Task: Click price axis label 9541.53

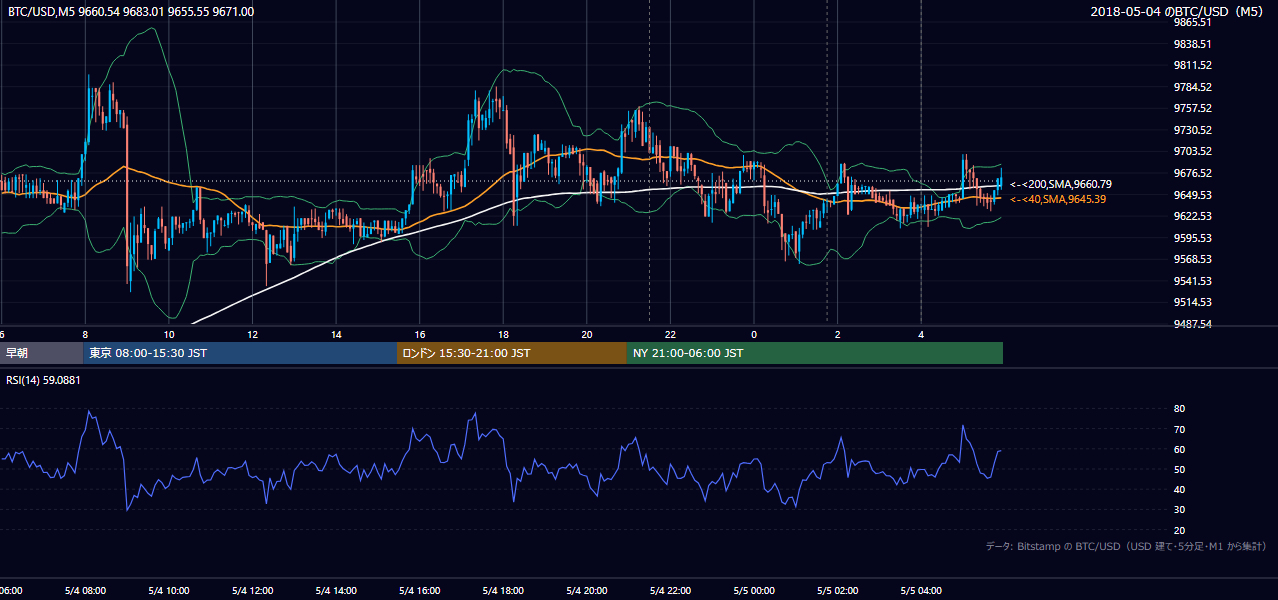Action: [x=1193, y=281]
